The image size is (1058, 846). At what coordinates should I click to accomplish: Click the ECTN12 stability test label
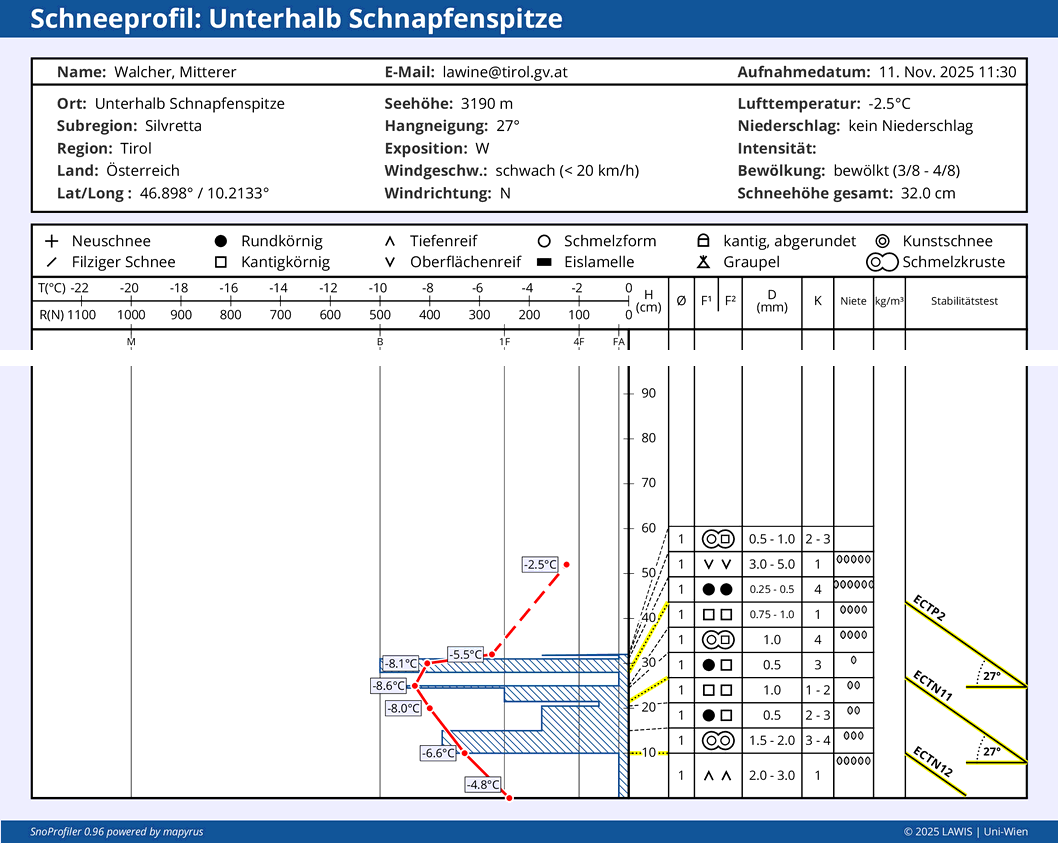pyautogui.click(x=932, y=762)
